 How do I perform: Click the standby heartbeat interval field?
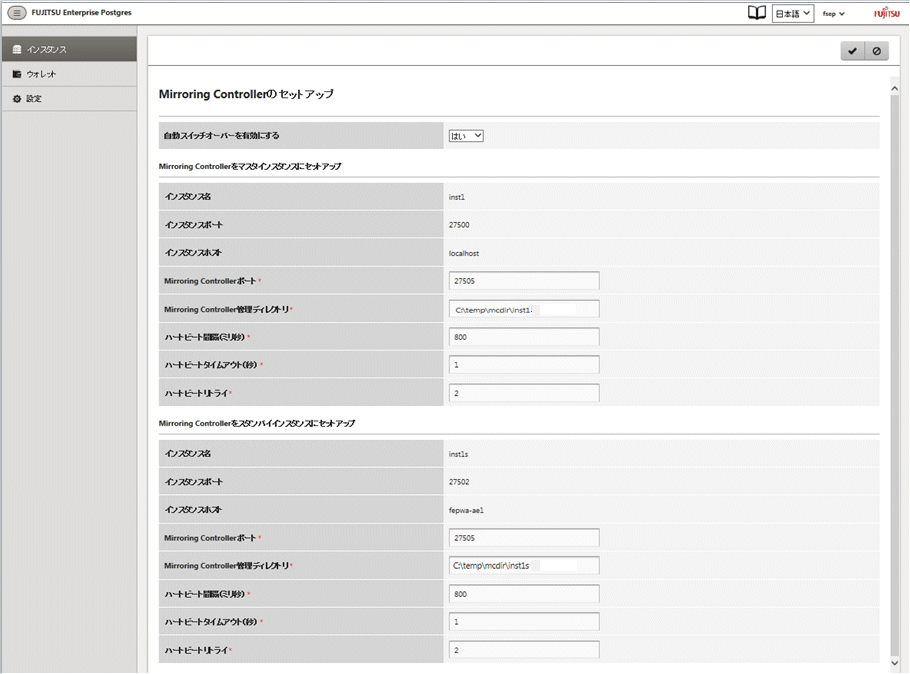(x=524, y=594)
